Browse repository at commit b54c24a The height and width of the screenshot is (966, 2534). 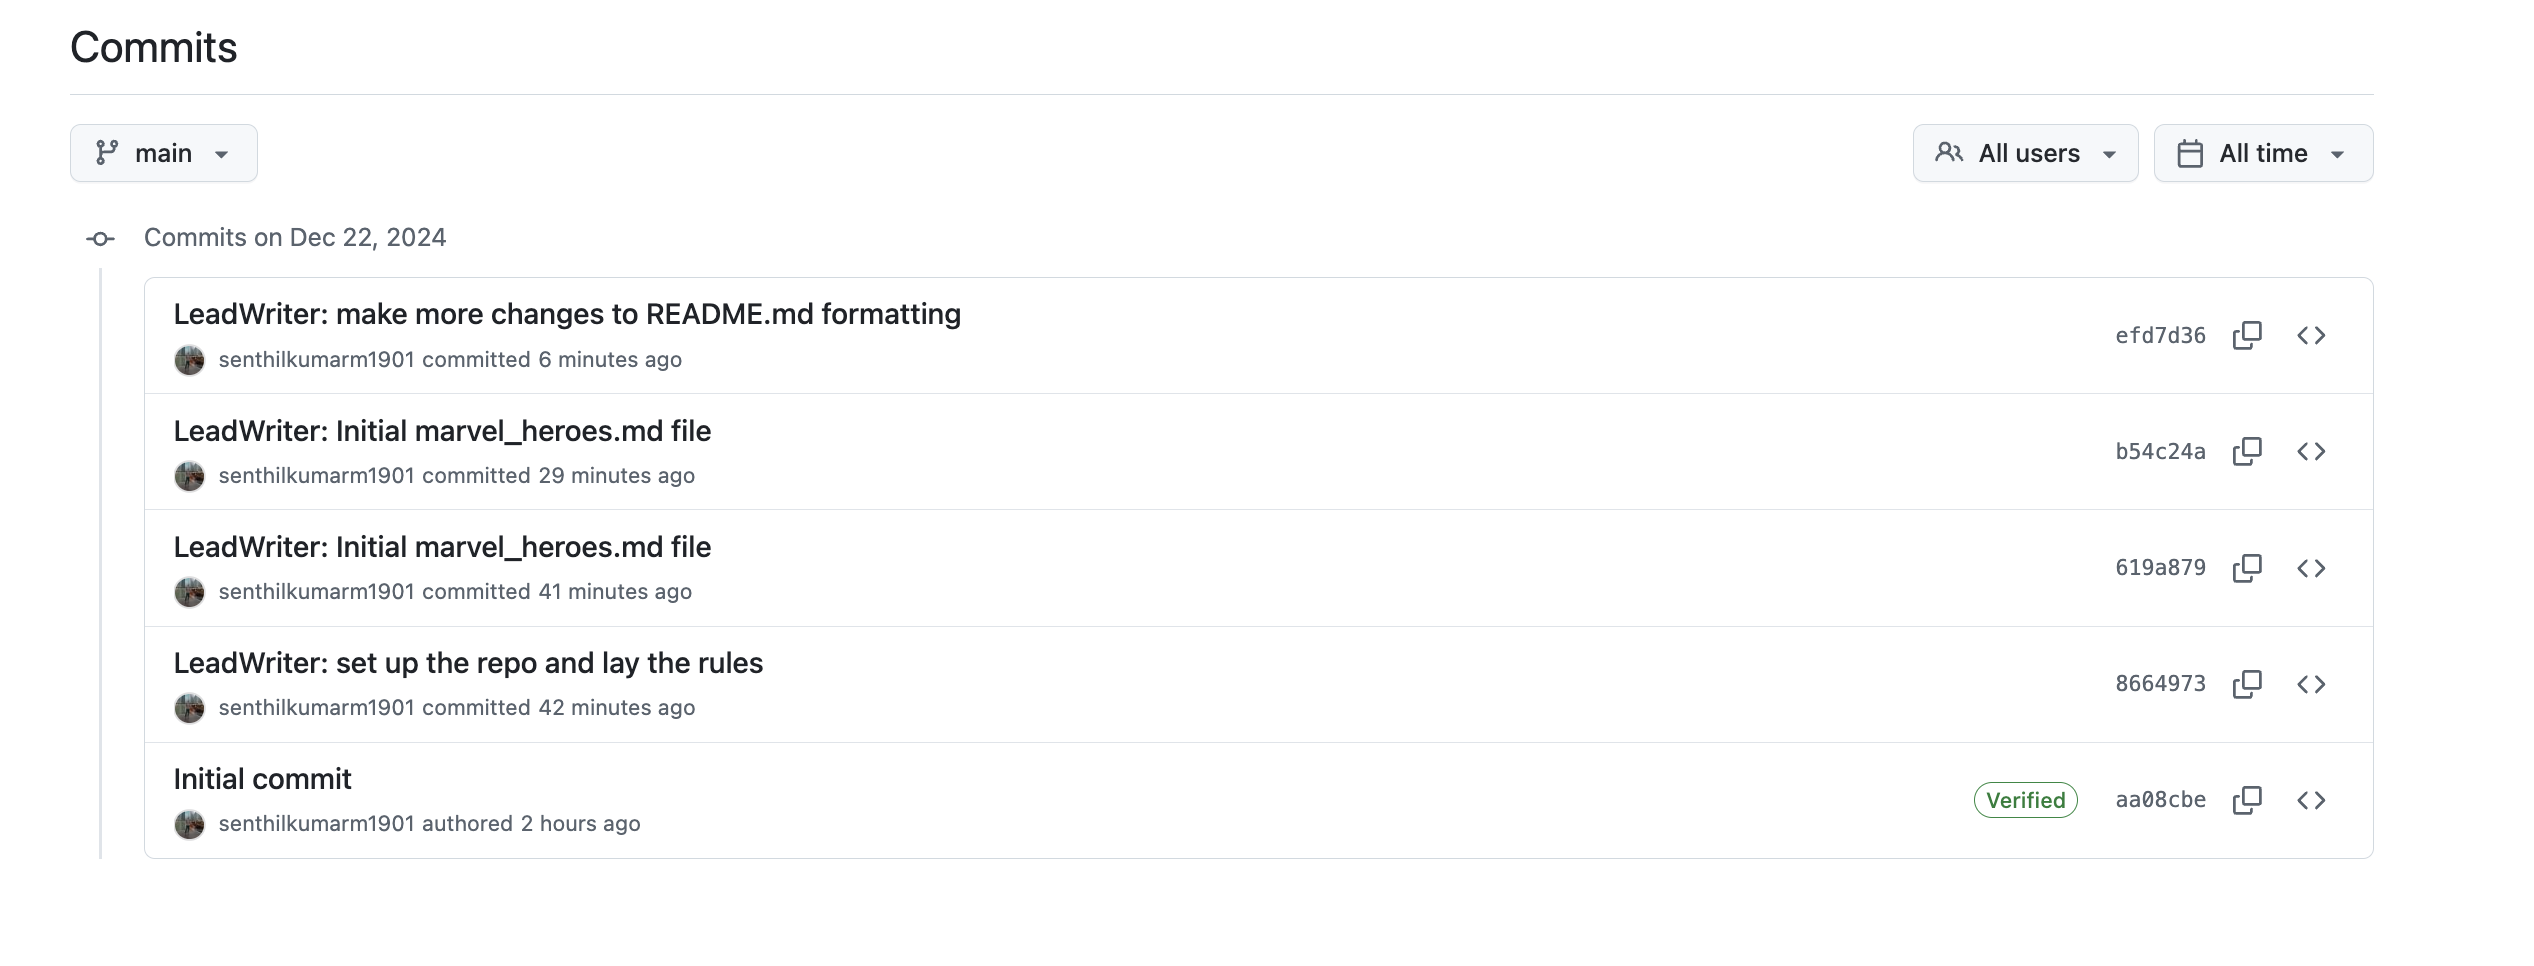pyautogui.click(x=2311, y=451)
